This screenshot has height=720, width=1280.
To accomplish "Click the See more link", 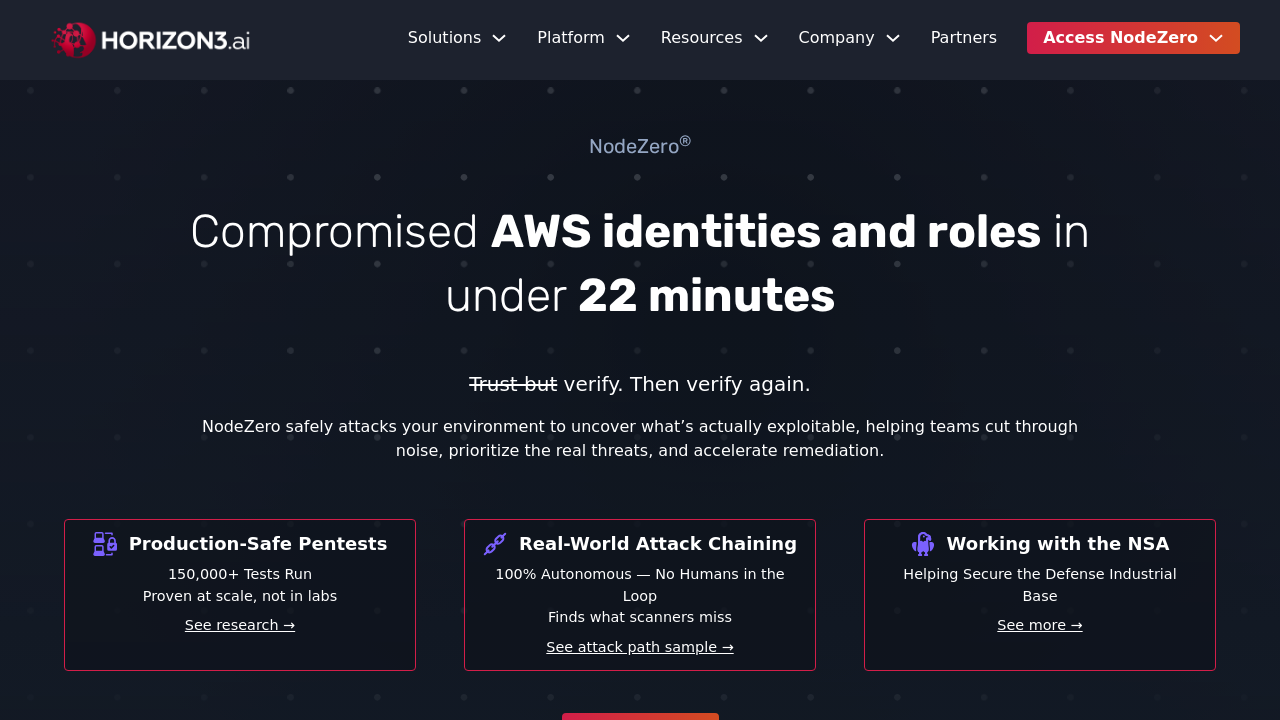I will (x=1040, y=625).
